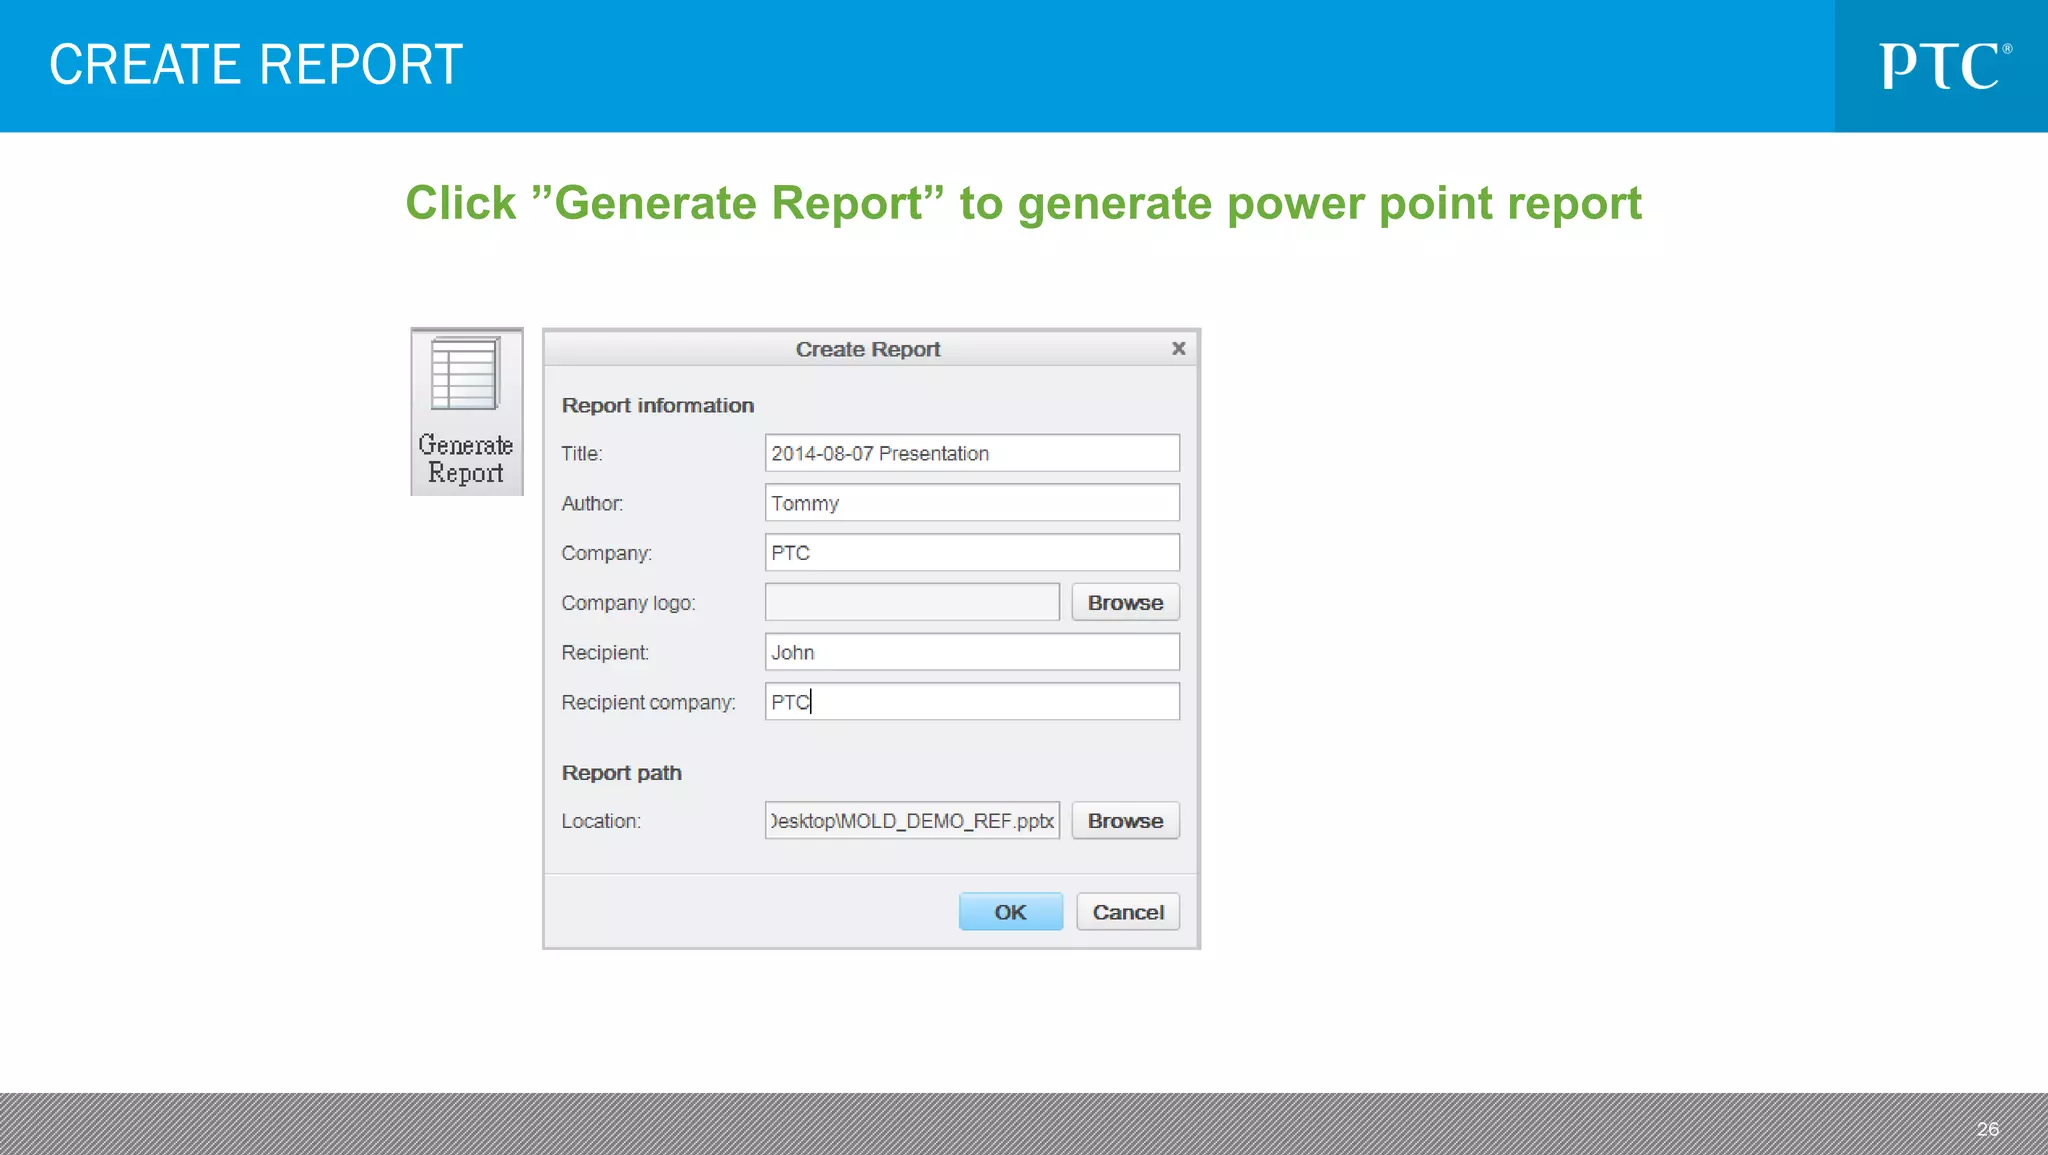Click the Create Report dialog title
2048x1155 pixels.
tap(868, 349)
